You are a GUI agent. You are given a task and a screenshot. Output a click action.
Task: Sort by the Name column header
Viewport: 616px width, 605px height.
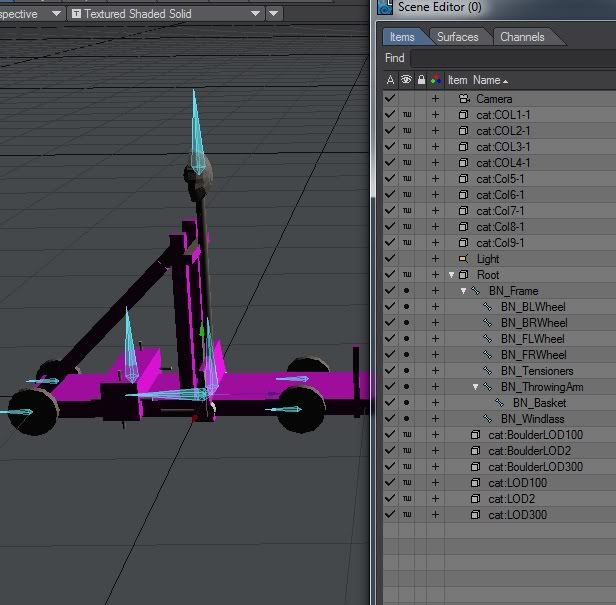pos(490,80)
